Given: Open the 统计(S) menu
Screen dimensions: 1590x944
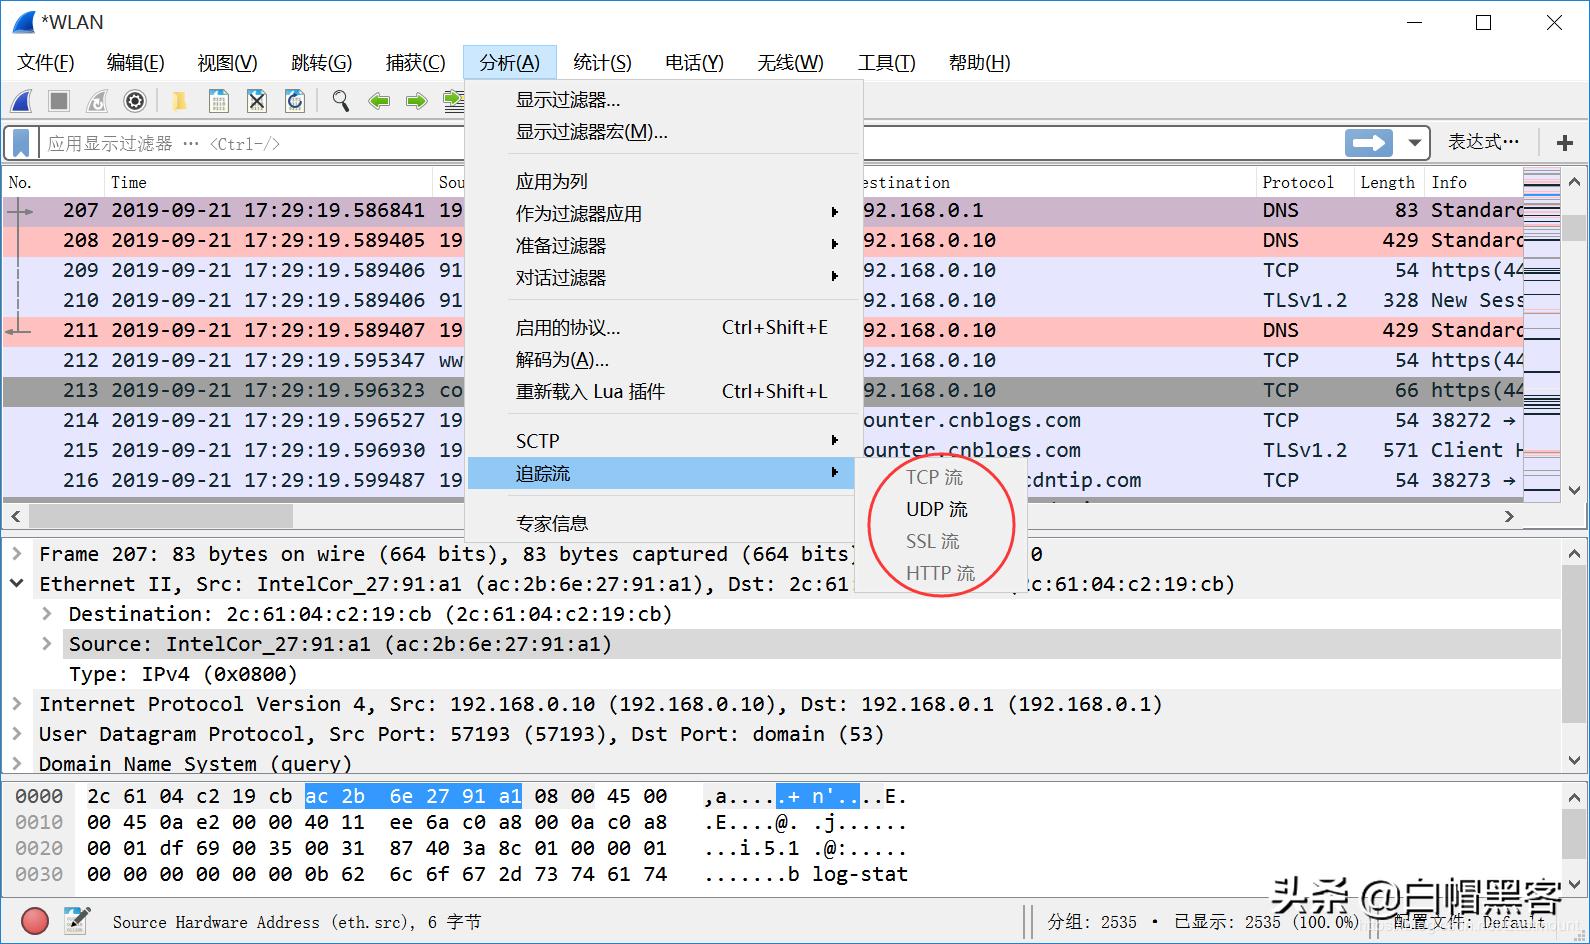Looking at the screenshot, I should 601,63.
